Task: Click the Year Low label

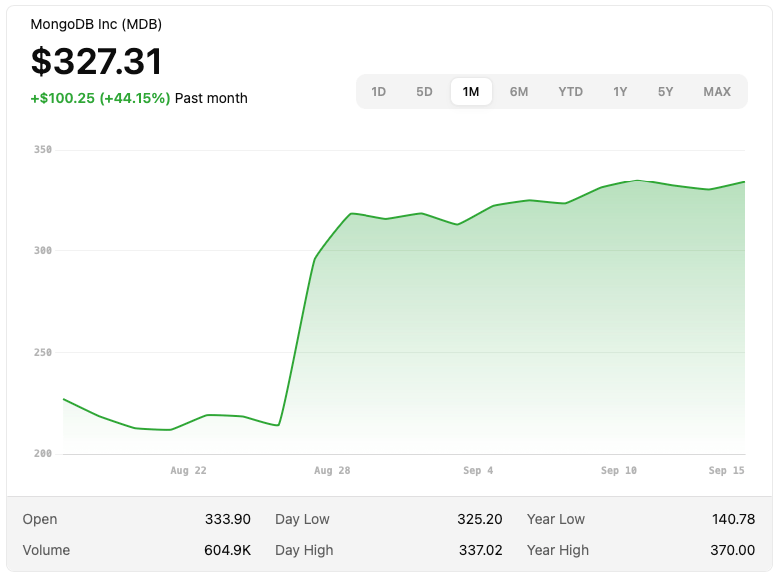Action: 556,519
